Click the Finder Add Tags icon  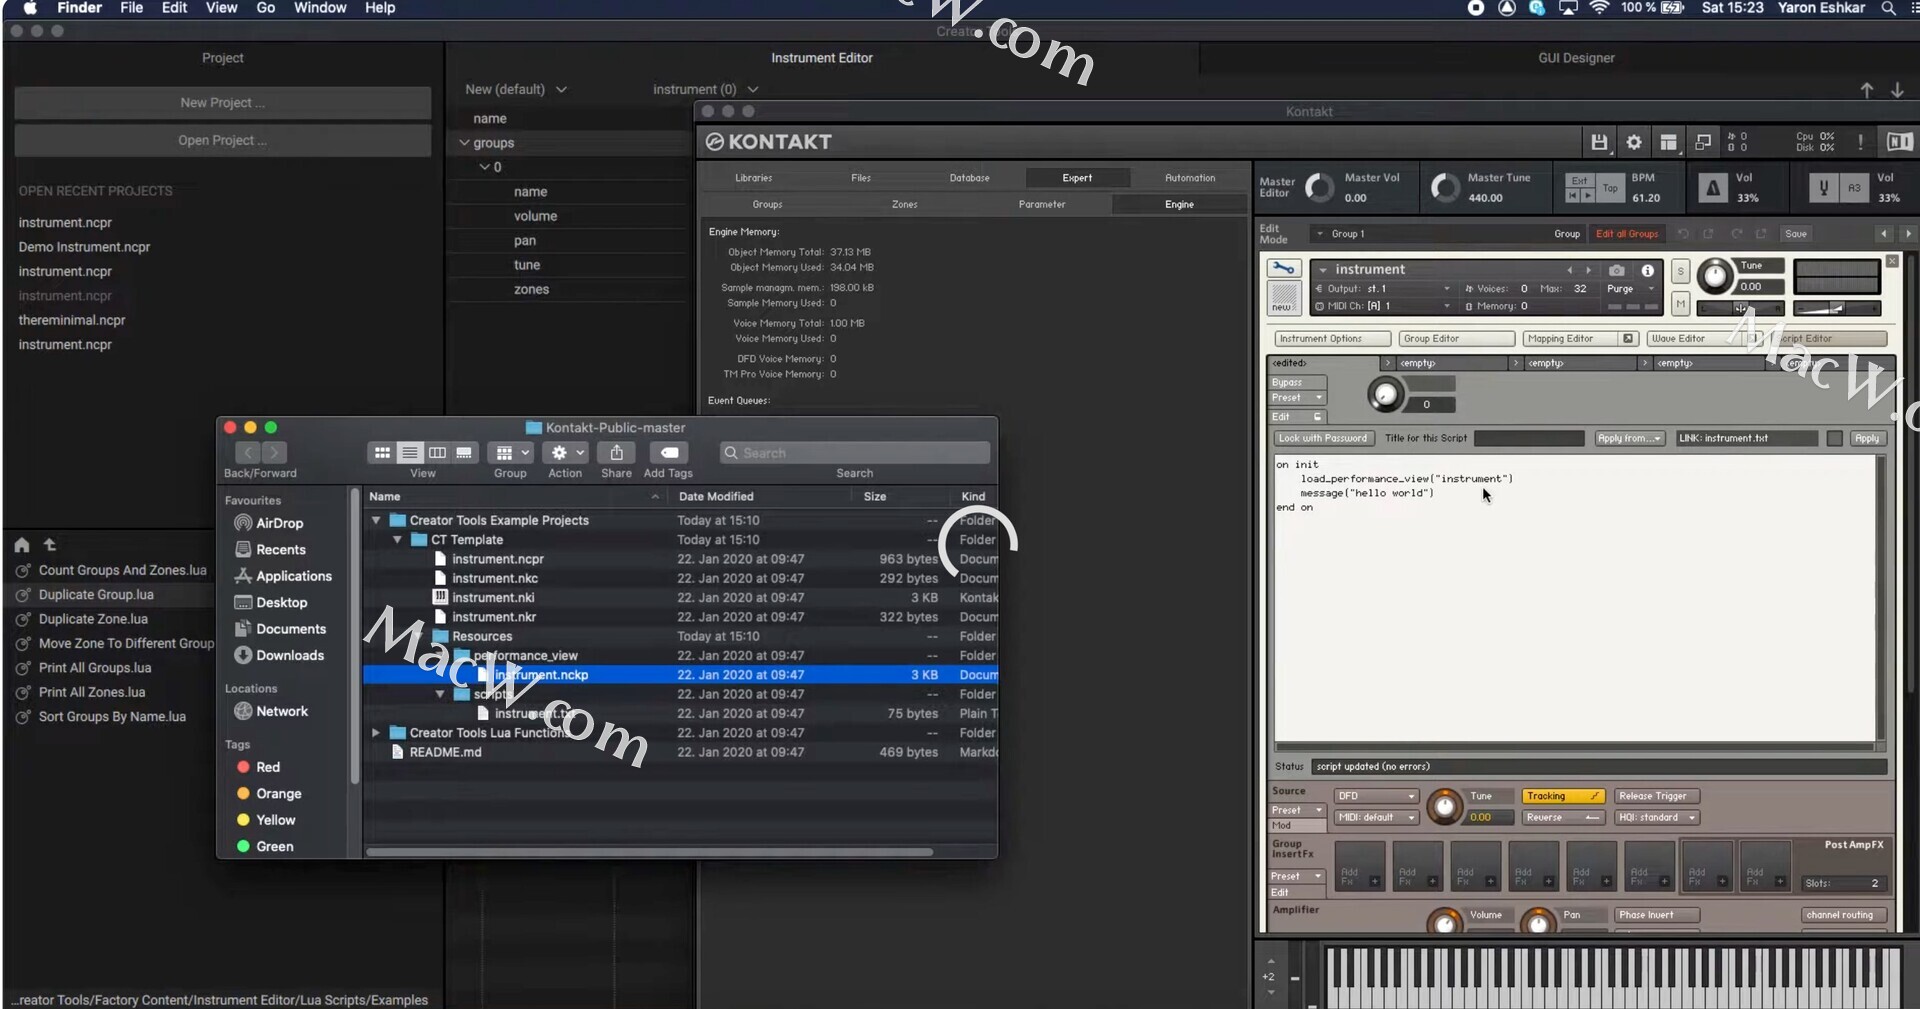tap(669, 453)
